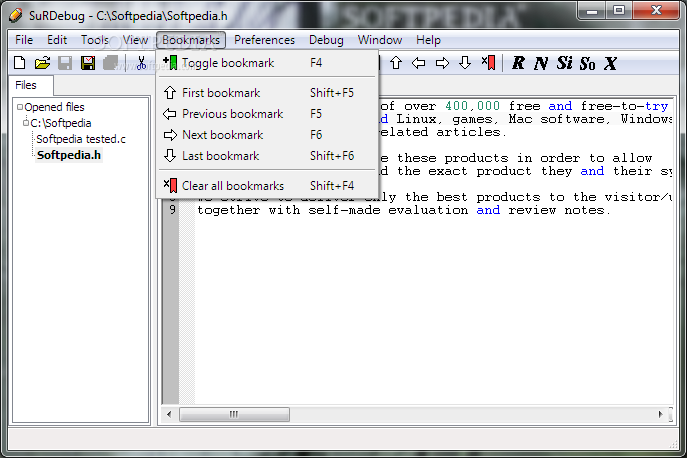The height and width of the screenshot is (458, 687).
Task: Click the SuRDebug pencil icon in title bar
Action: (15, 15)
